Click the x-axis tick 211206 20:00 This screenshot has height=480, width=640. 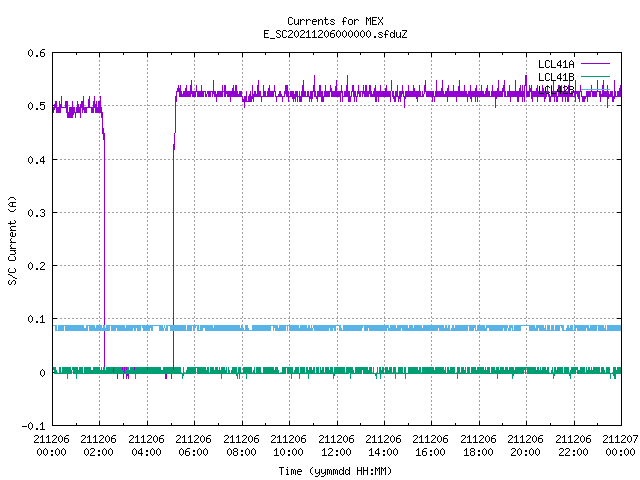(x=525, y=446)
